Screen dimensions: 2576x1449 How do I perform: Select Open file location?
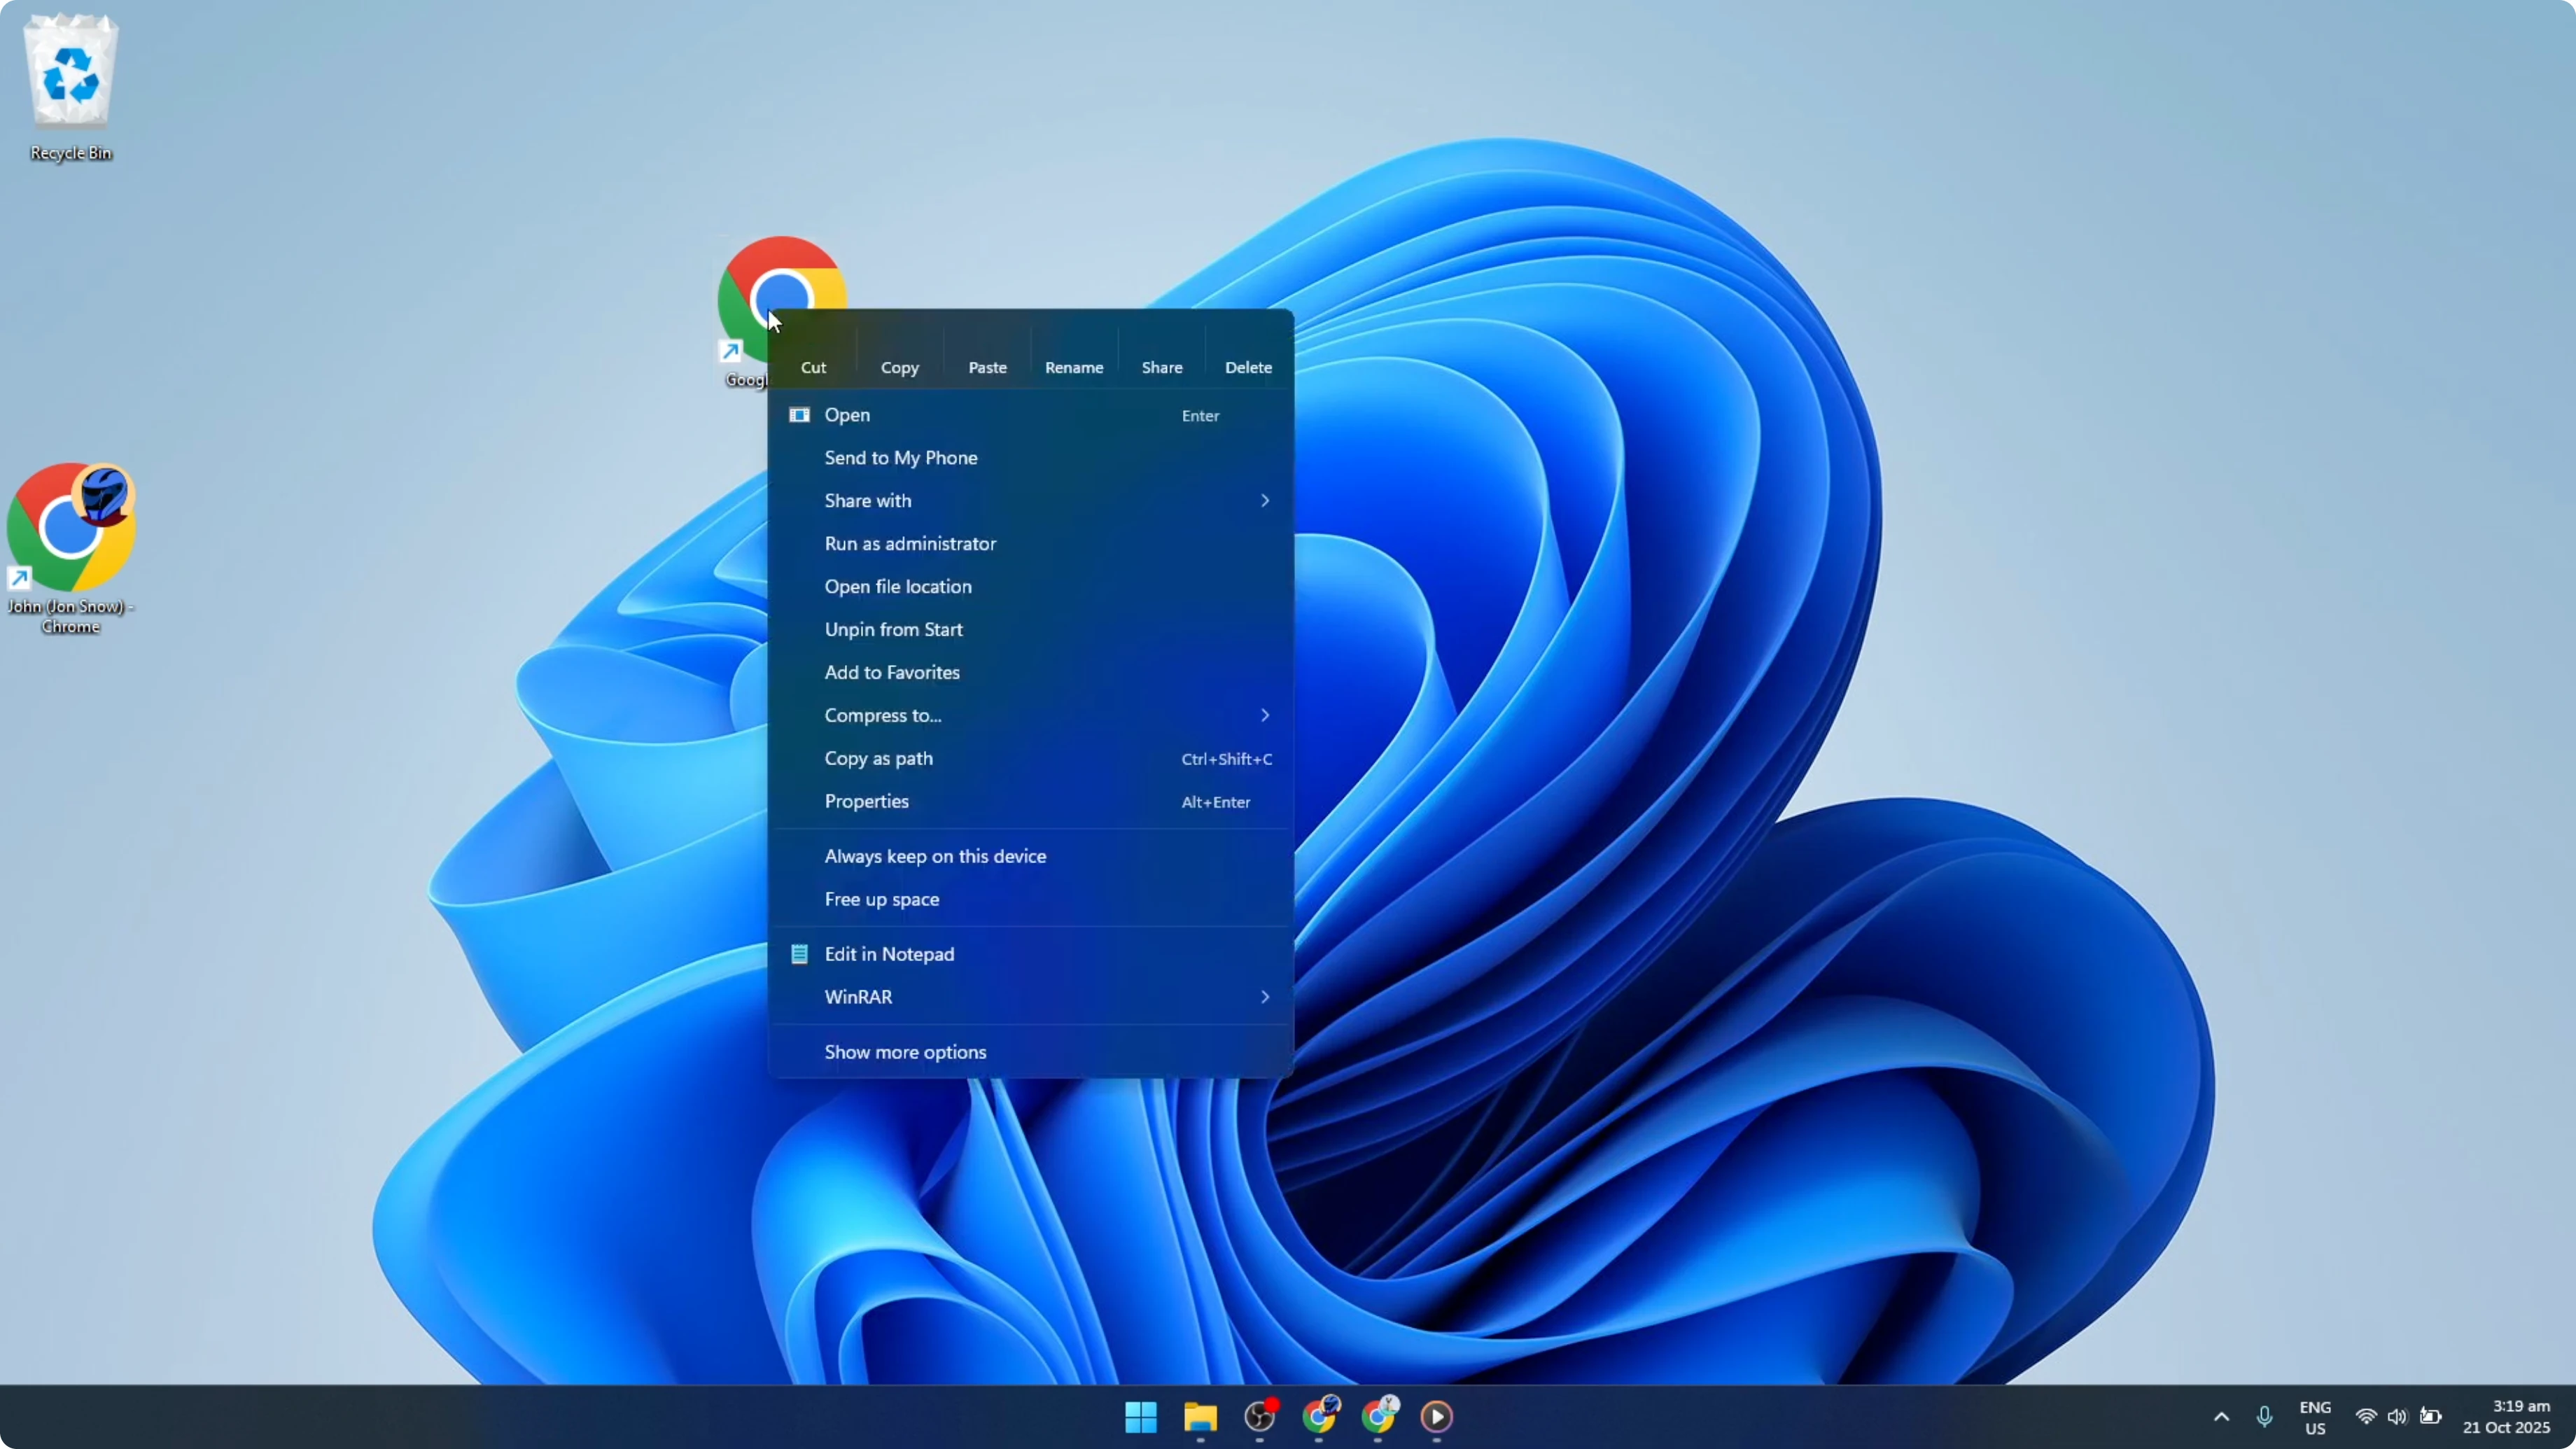click(898, 586)
